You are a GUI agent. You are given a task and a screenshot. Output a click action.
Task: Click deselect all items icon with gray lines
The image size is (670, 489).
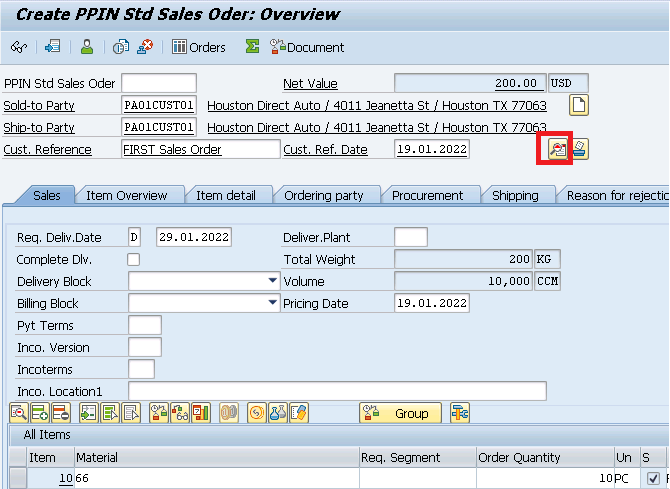131,413
